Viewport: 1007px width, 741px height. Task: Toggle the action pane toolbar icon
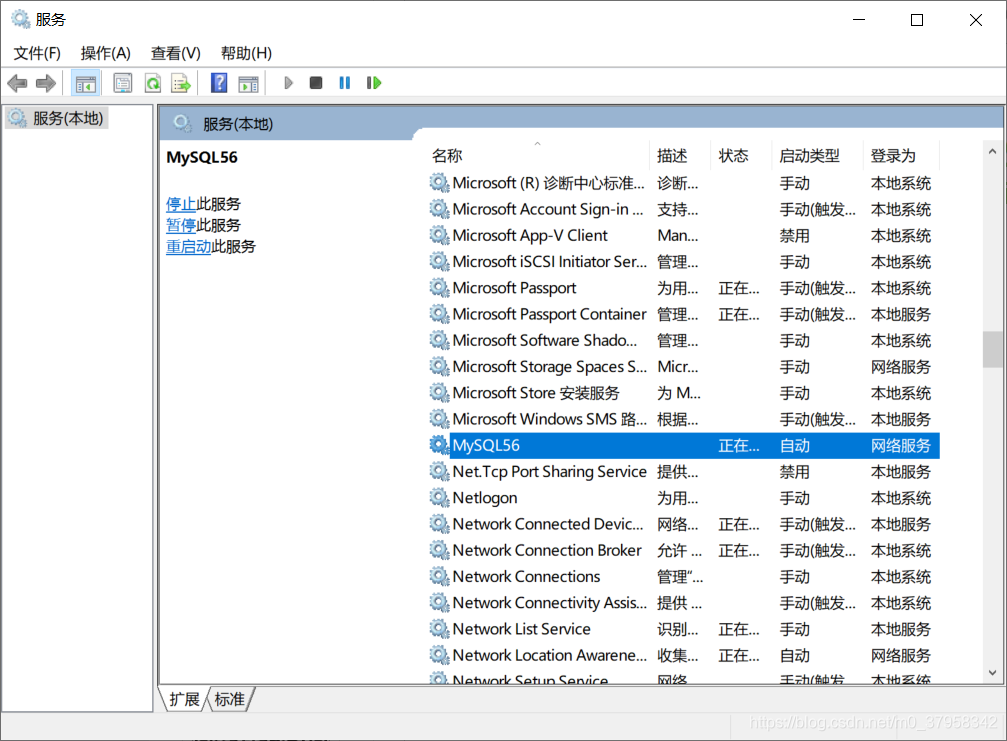pyautogui.click(x=248, y=83)
